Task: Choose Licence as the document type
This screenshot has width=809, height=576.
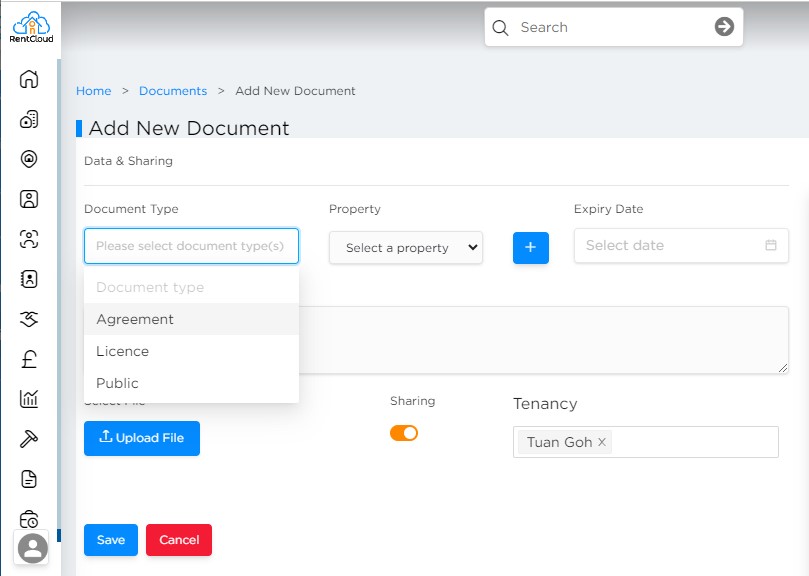Action: pos(122,351)
